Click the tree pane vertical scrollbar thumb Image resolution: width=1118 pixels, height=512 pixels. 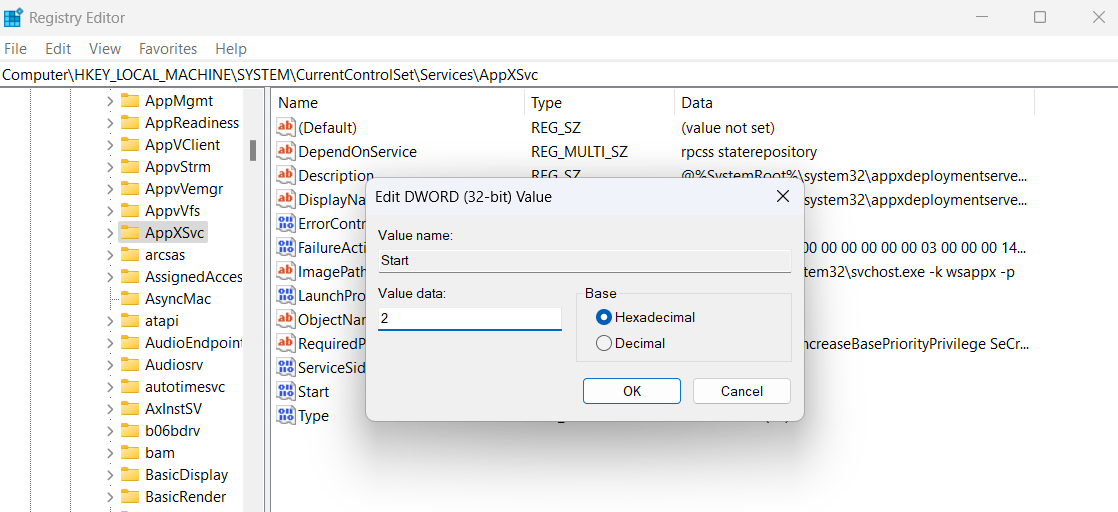point(252,150)
